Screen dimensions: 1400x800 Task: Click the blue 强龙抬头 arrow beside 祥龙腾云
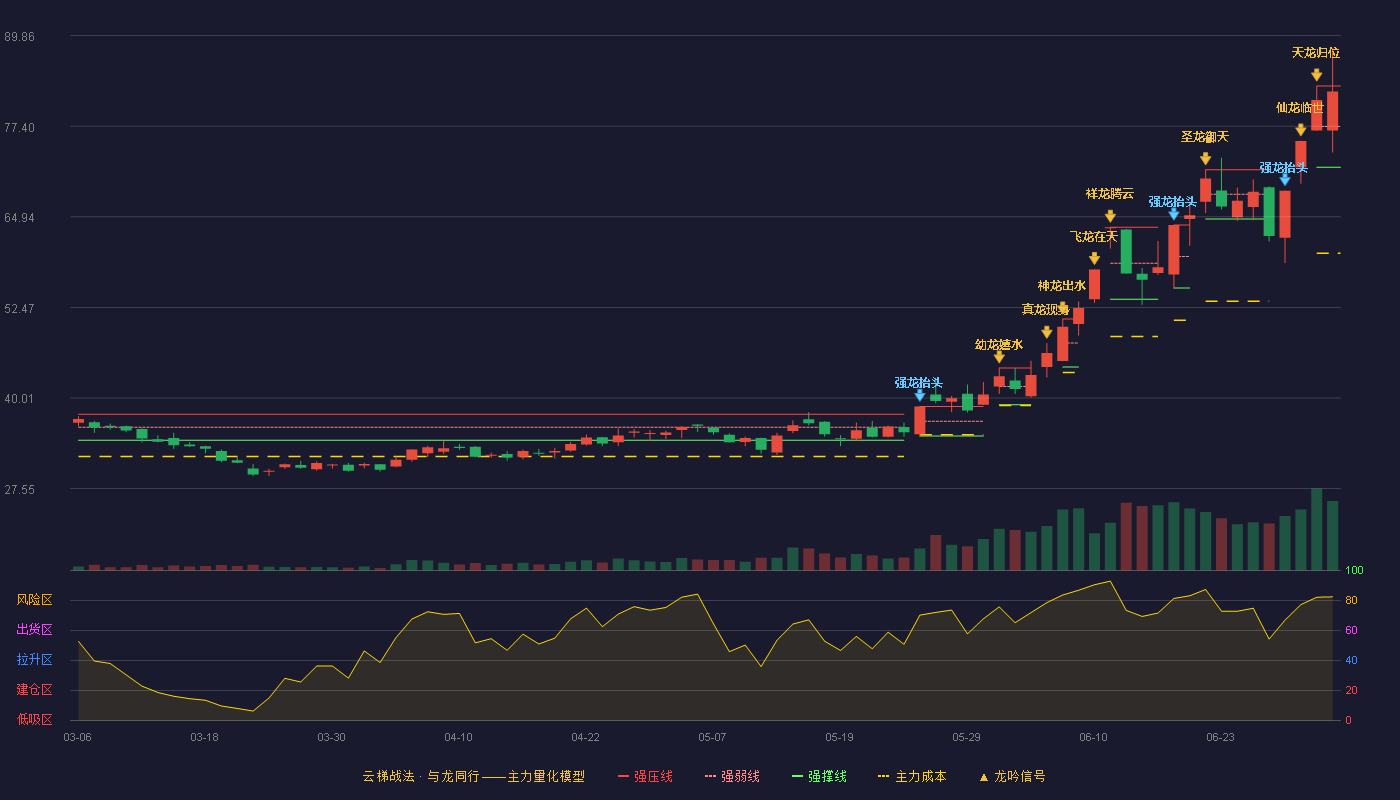tap(1173, 214)
